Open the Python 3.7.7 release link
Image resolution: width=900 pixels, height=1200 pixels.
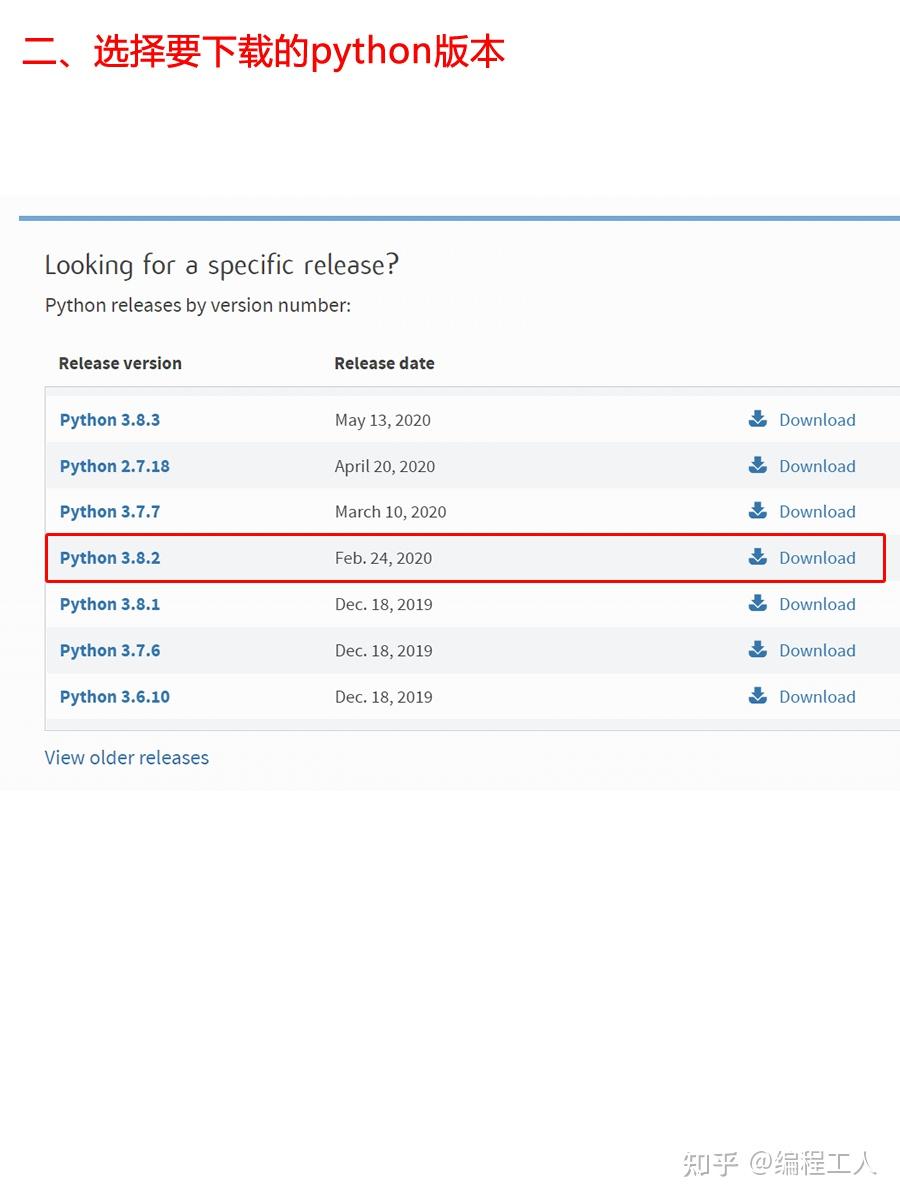click(x=110, y=512)
